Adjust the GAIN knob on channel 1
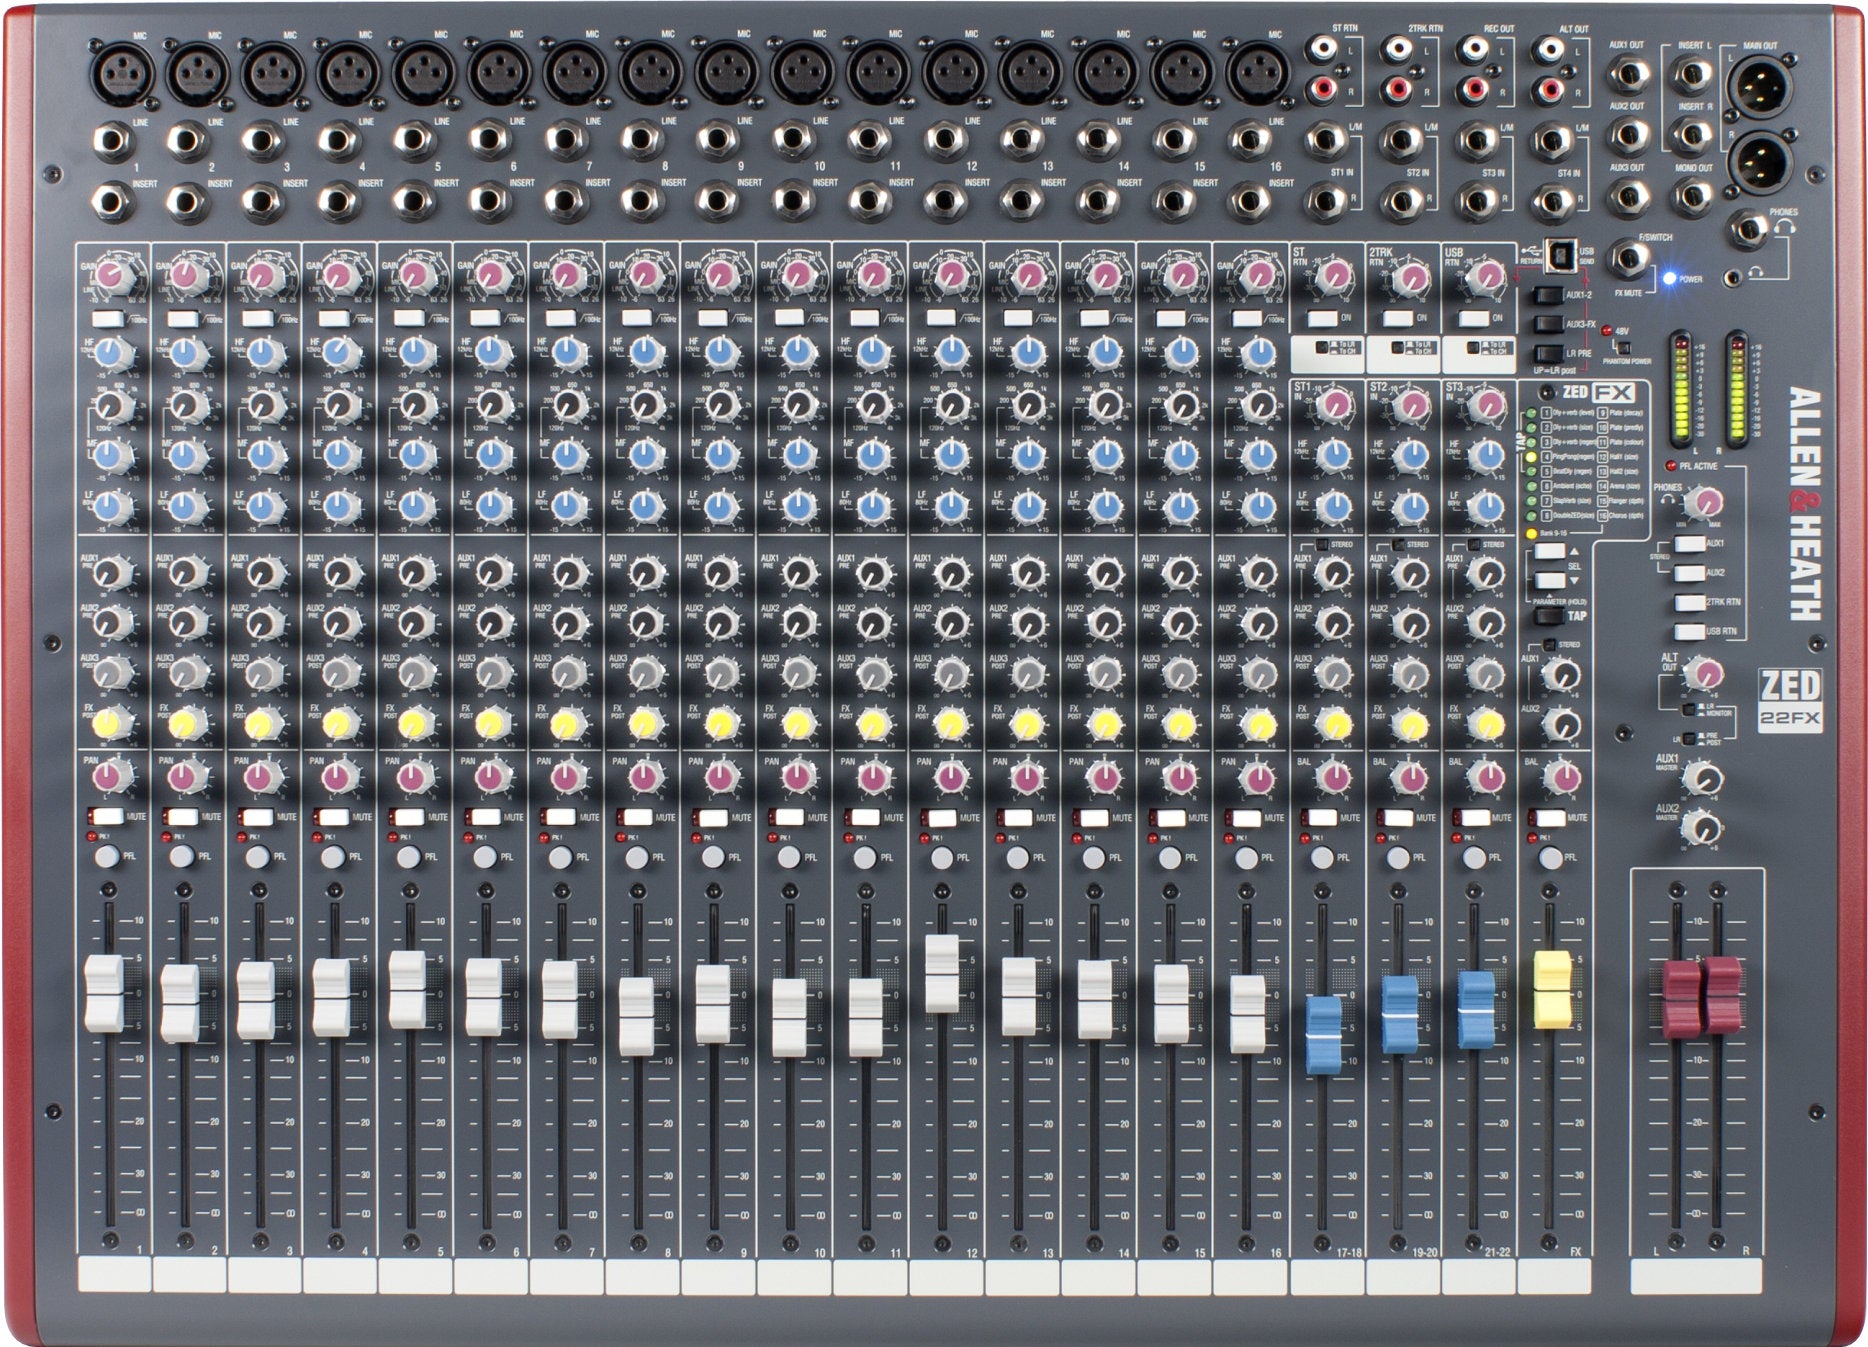This screenshot has width=1868, height=1347. (110, 275)
